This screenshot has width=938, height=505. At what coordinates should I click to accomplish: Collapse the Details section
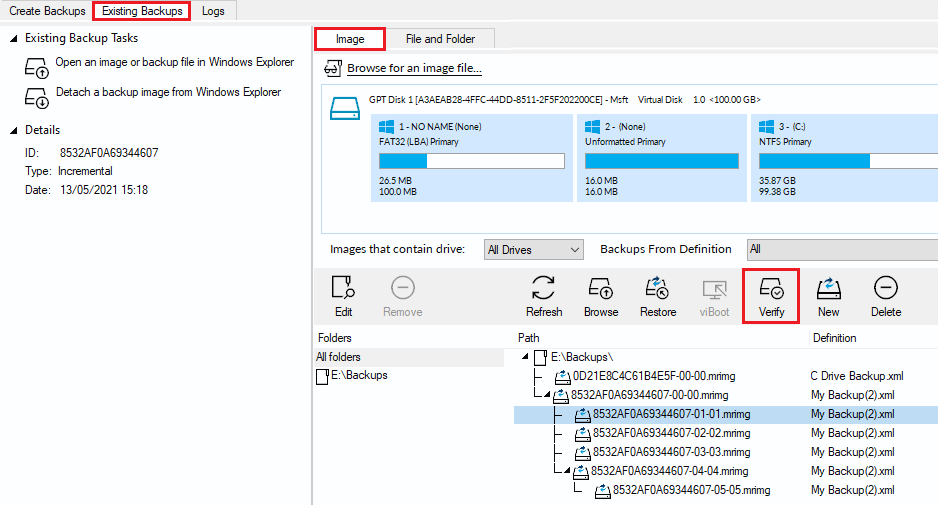(x=13, y=130)
